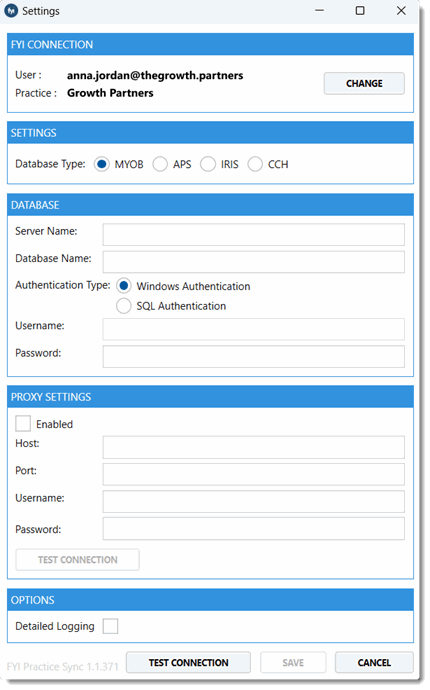Focus the Database Name field

coord(254,262)
